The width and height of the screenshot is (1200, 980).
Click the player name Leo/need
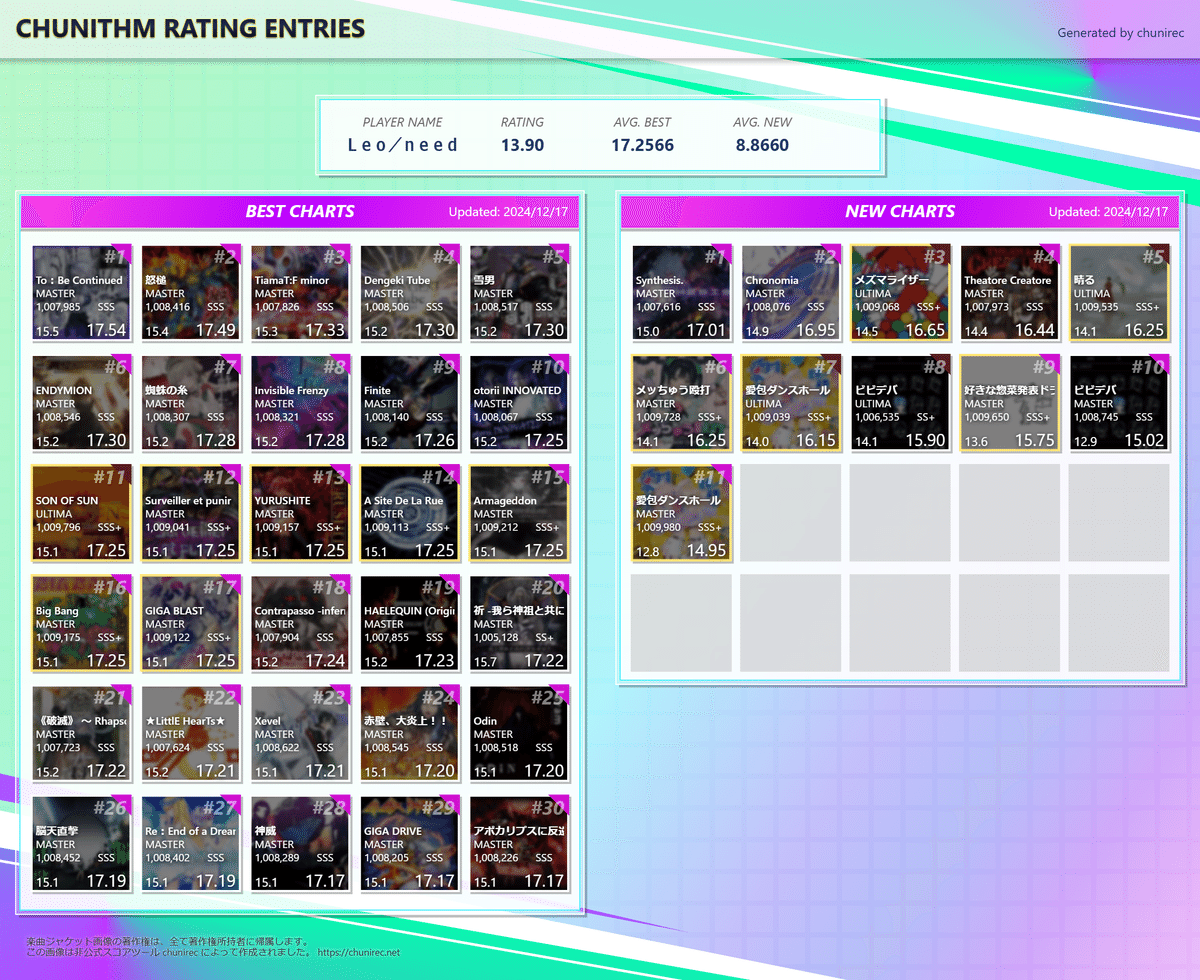point(402,145)
